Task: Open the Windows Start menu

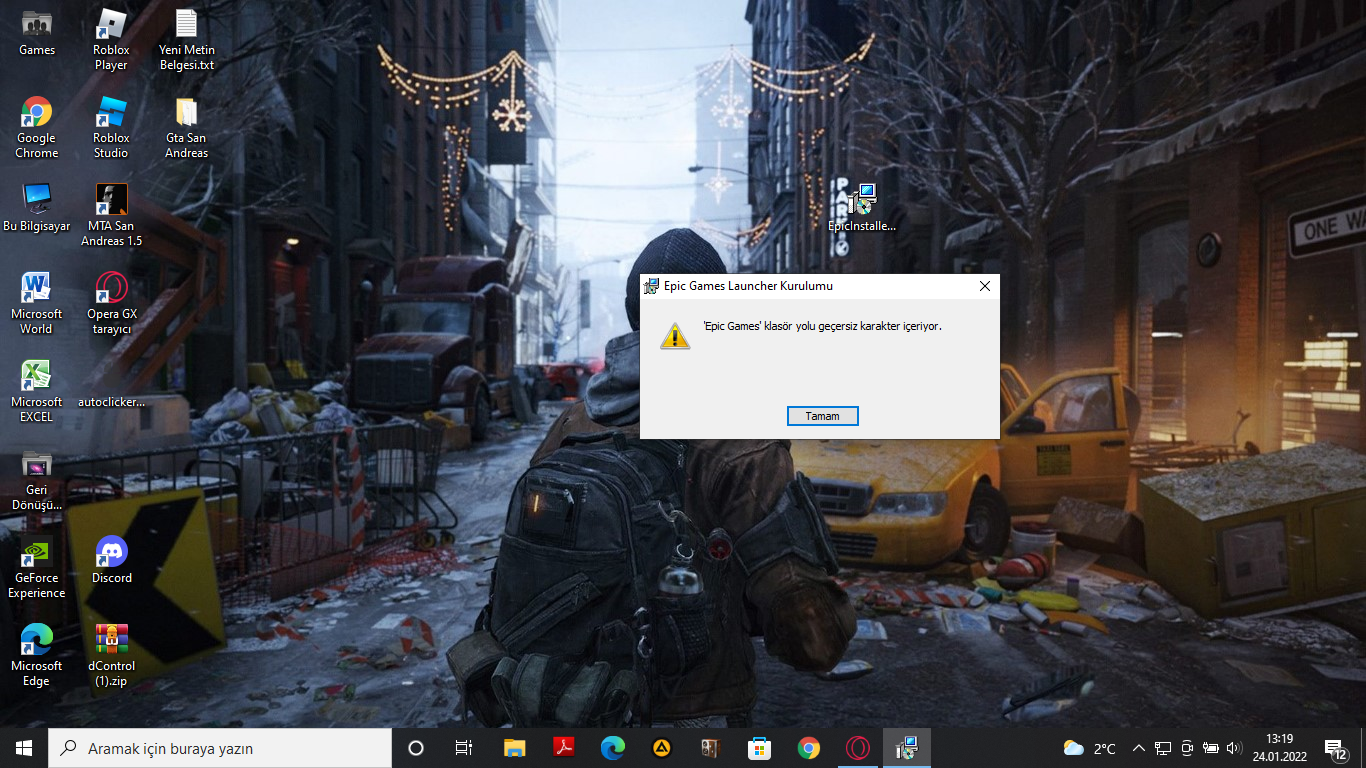Action: [x=24, y=748]
